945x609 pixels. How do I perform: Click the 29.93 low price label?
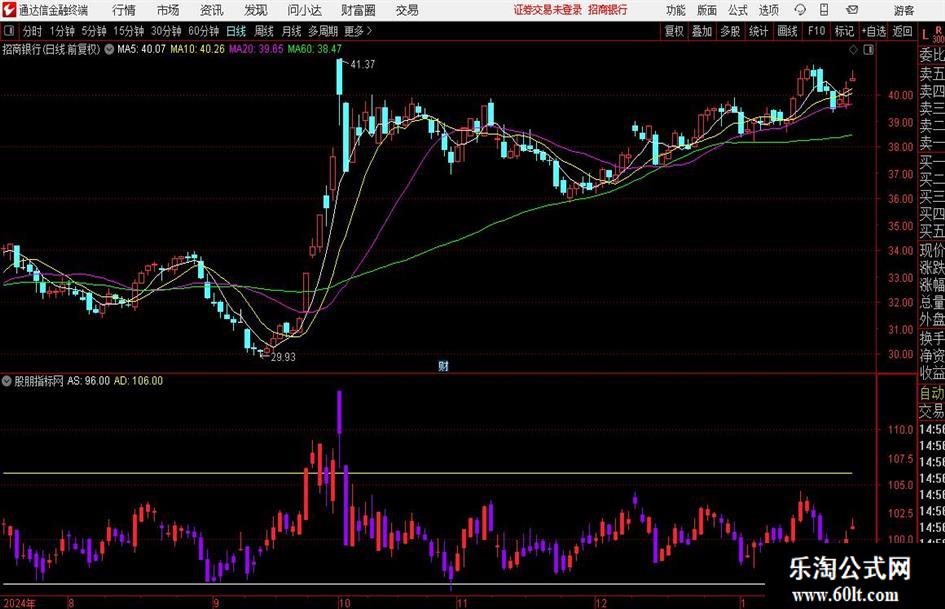pyautogui.click(x=283, y=357)
